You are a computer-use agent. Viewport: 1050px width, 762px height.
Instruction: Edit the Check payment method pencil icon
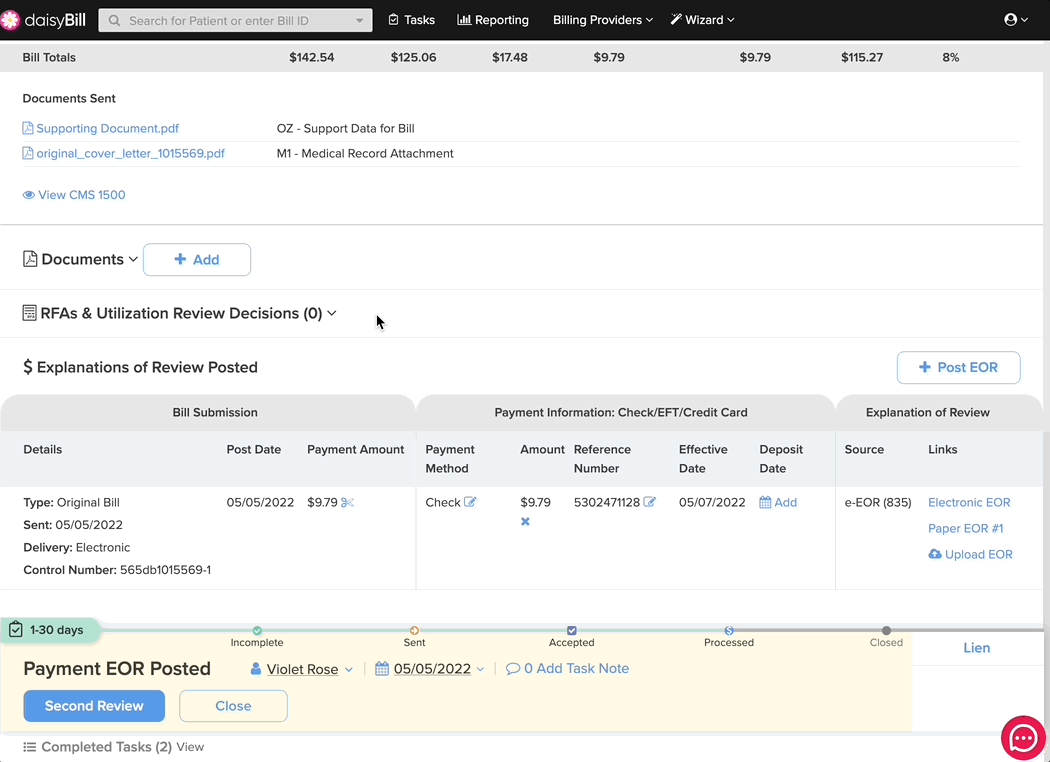pos(470,502)
